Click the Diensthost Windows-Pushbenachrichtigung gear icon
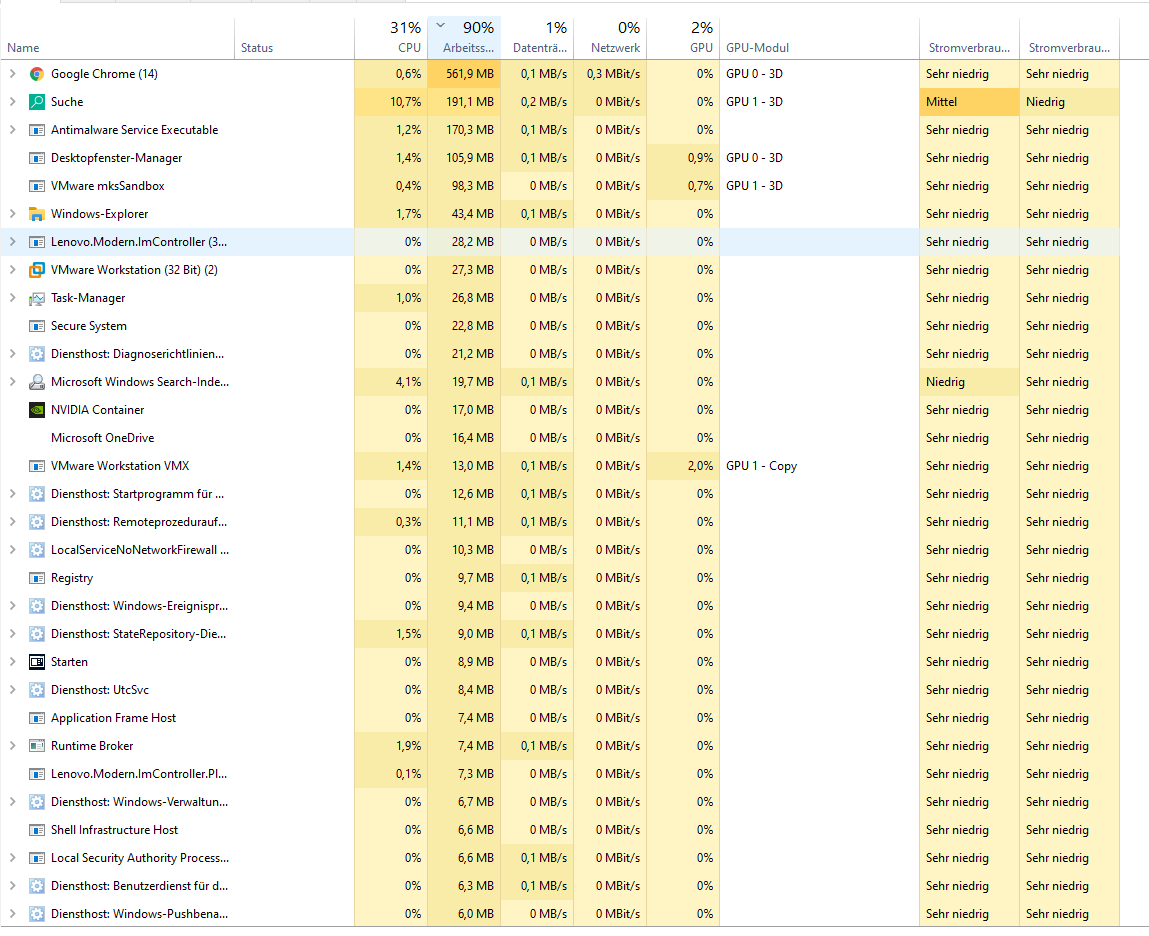This screenshot has height=936, width=1149. pos(37,914)
